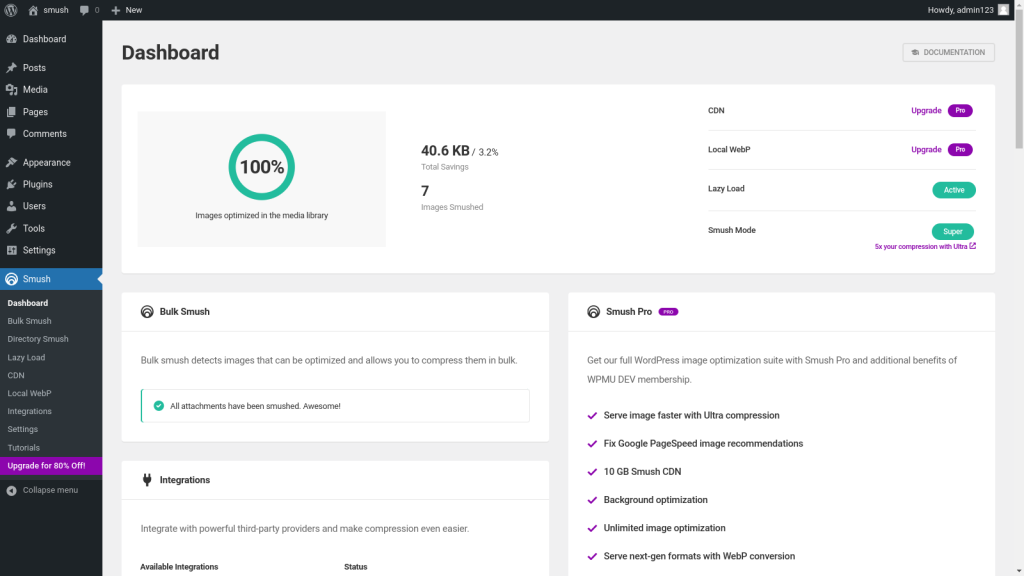The height and width of the screenshot is (576, 1024).
Task: Click the Tools wrench icon
Action: pos(11,228)
